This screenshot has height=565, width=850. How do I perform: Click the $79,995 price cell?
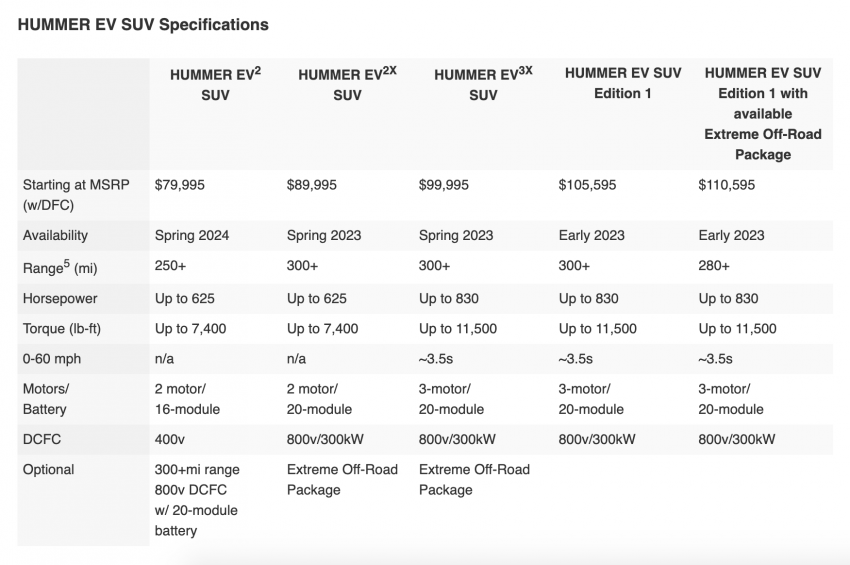[x=180, y=185]
